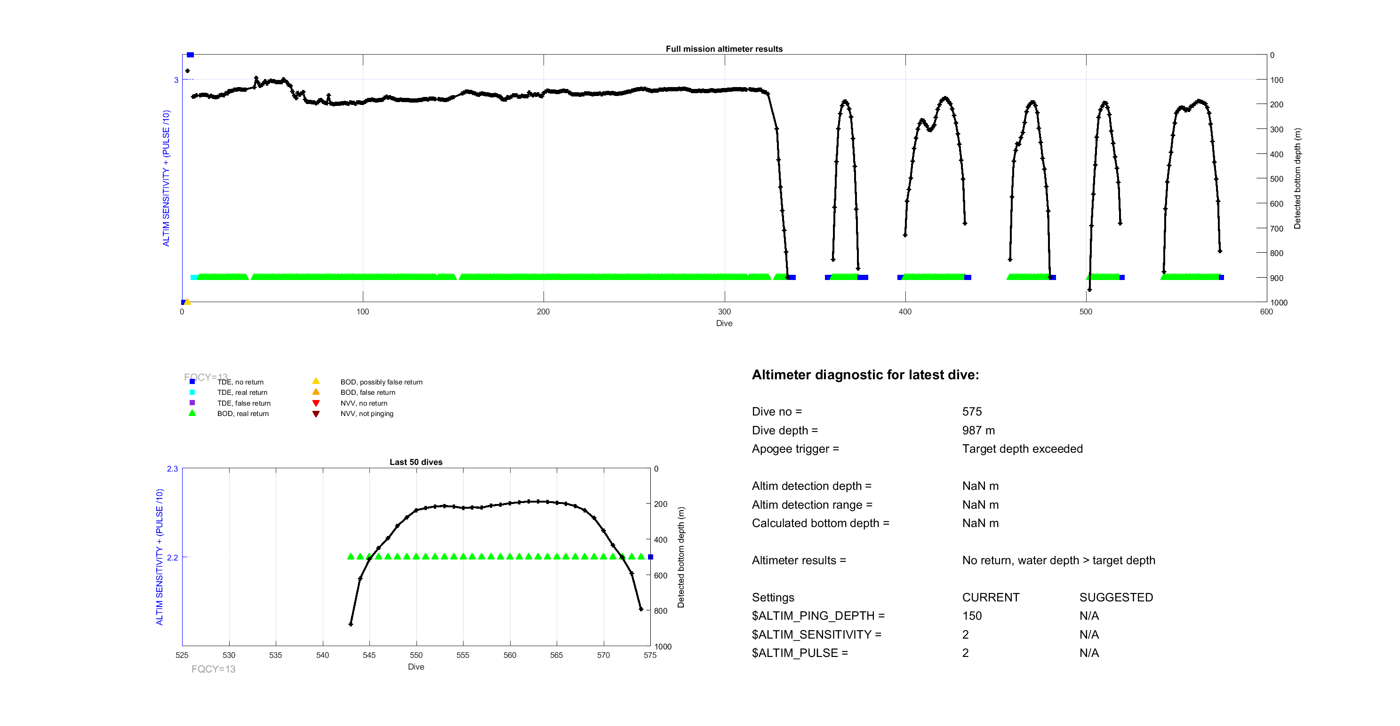Click the N/A suggested value for ALTIM_PULSE

1089,653
